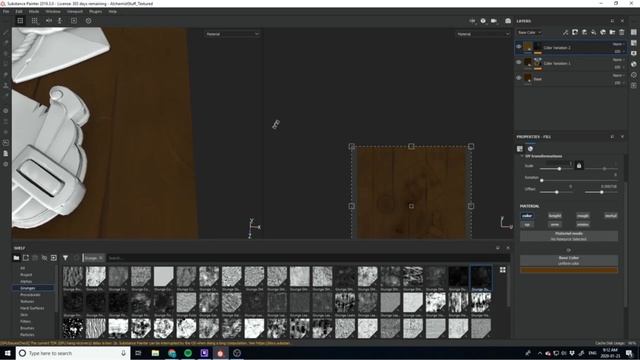Delete layer with the trash icon
640x360 pixels.
(622, 32)
